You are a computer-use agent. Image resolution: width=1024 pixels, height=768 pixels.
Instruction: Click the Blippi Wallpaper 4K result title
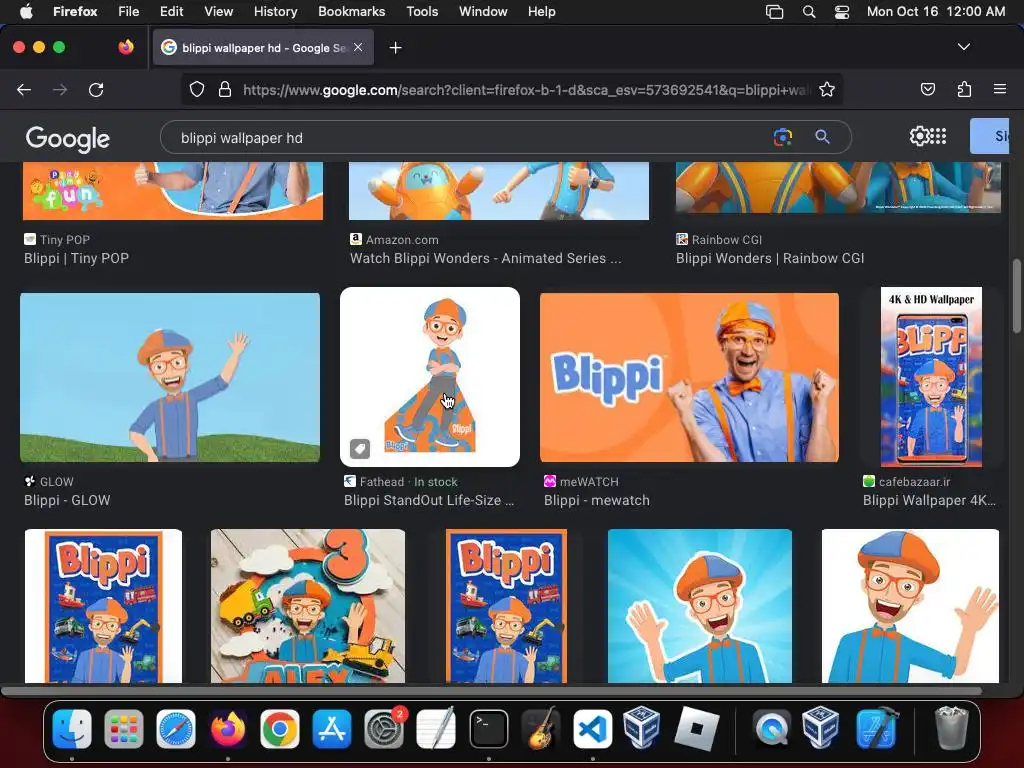click(929, 500)
